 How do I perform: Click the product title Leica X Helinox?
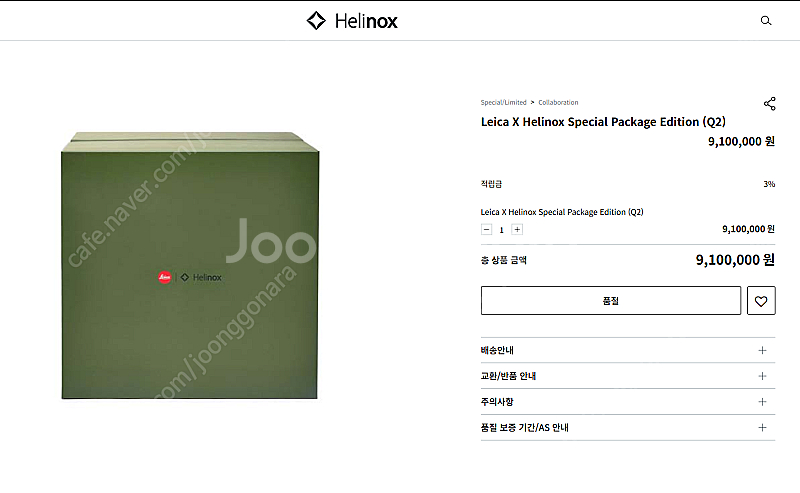click(x=603, y=122)
